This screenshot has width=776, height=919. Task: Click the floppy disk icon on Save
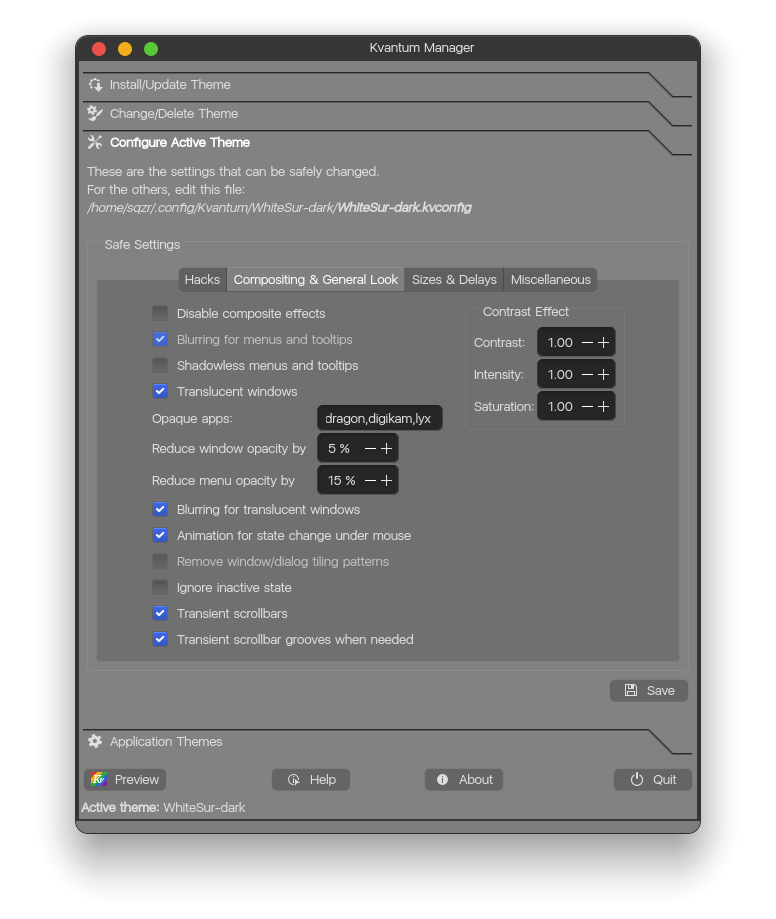click(631, 690)
